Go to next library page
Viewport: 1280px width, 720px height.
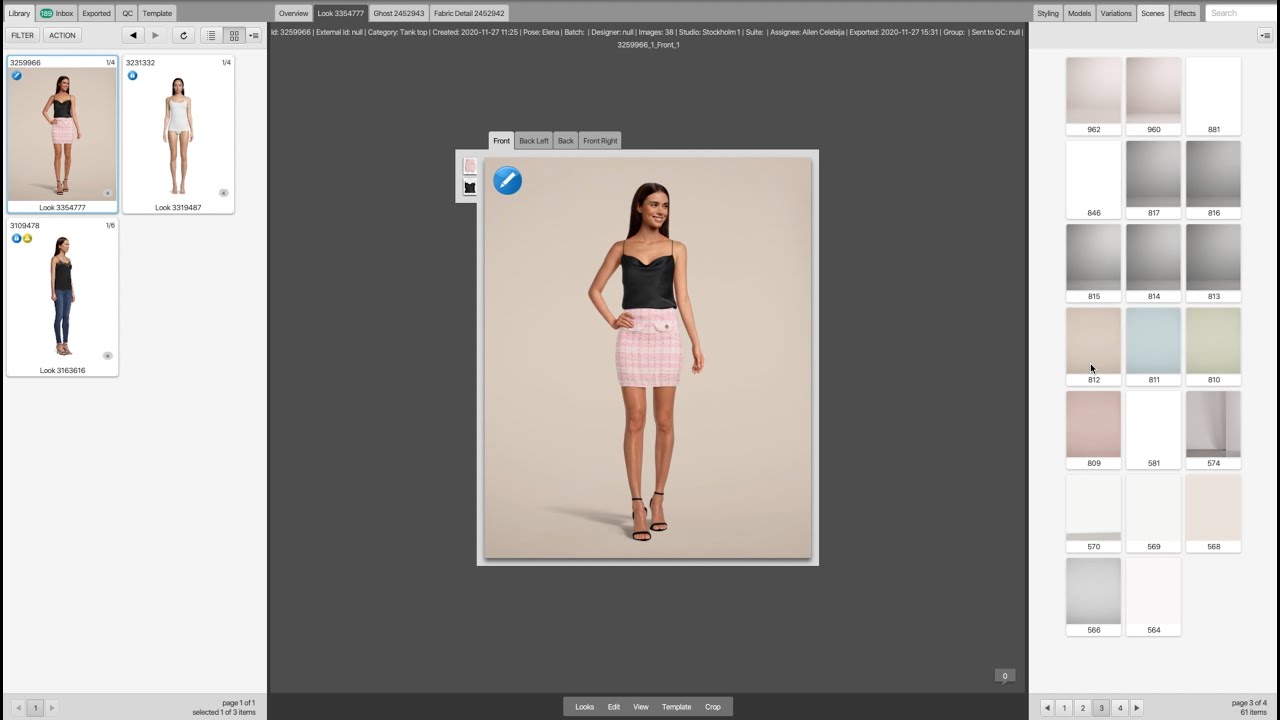[x=52, y=708]
